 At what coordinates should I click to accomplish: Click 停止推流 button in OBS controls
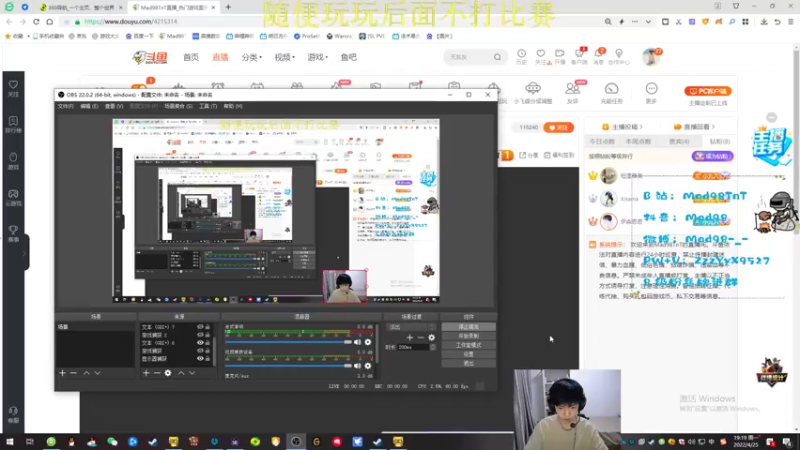468,327
